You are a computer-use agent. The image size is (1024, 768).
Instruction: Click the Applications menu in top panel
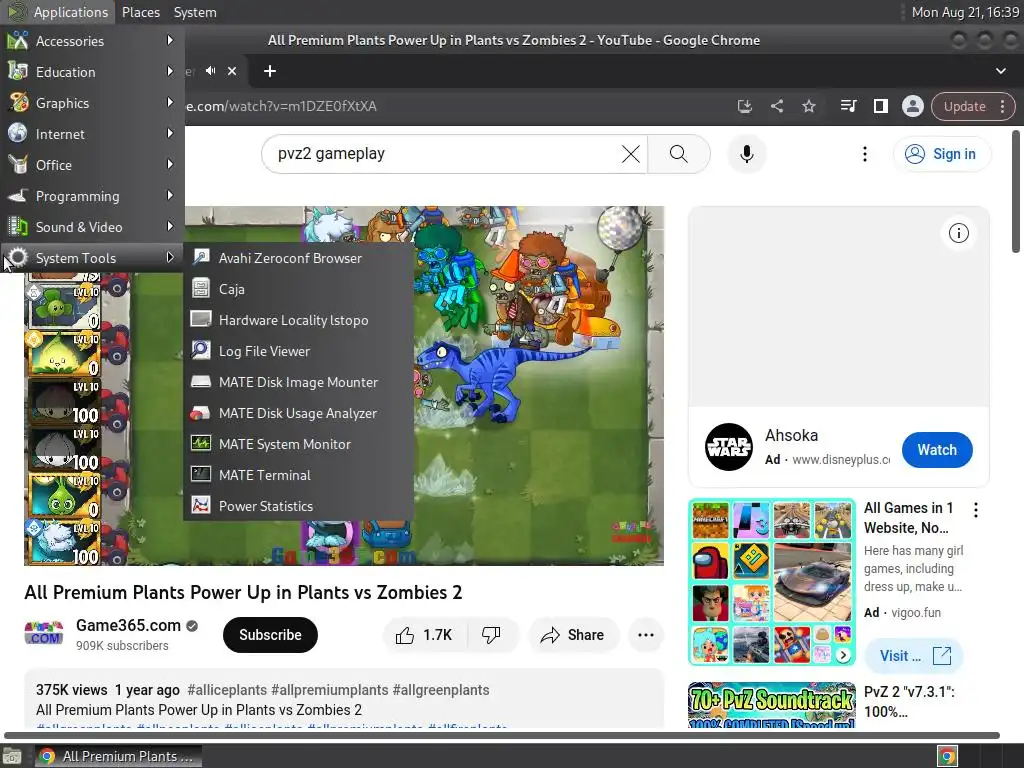(x=57, y=12)
